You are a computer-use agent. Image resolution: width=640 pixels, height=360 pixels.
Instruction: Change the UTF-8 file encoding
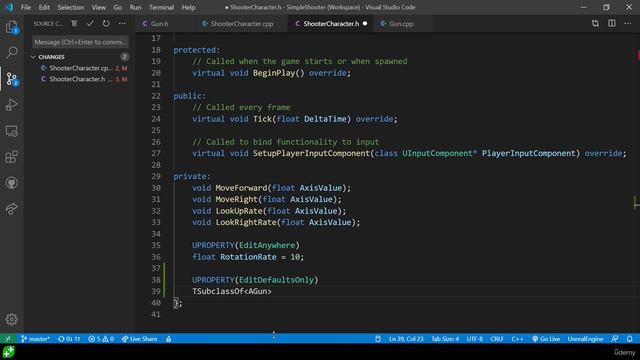click(x=474, y=339)
